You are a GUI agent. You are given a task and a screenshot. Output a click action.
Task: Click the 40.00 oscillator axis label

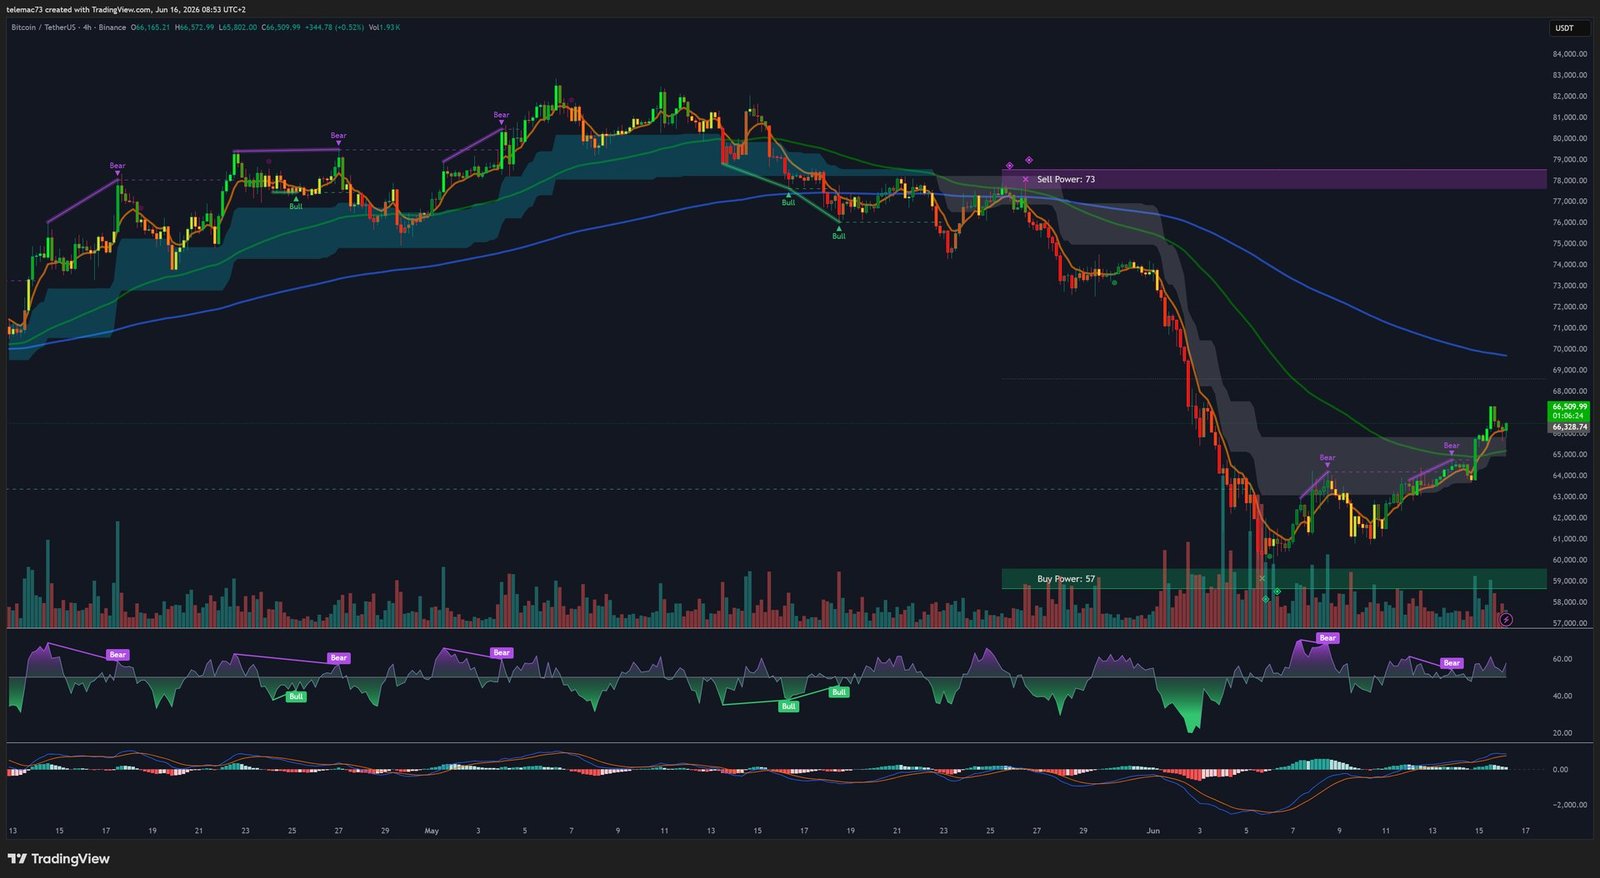pos(1562,696)
